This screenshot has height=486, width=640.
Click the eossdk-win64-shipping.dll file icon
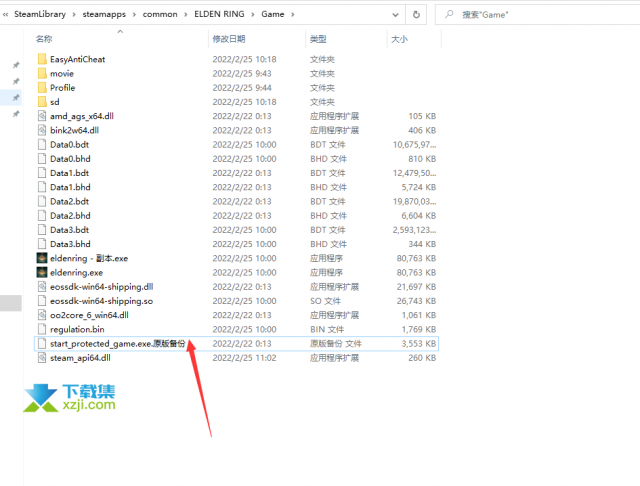coord(42,286)
